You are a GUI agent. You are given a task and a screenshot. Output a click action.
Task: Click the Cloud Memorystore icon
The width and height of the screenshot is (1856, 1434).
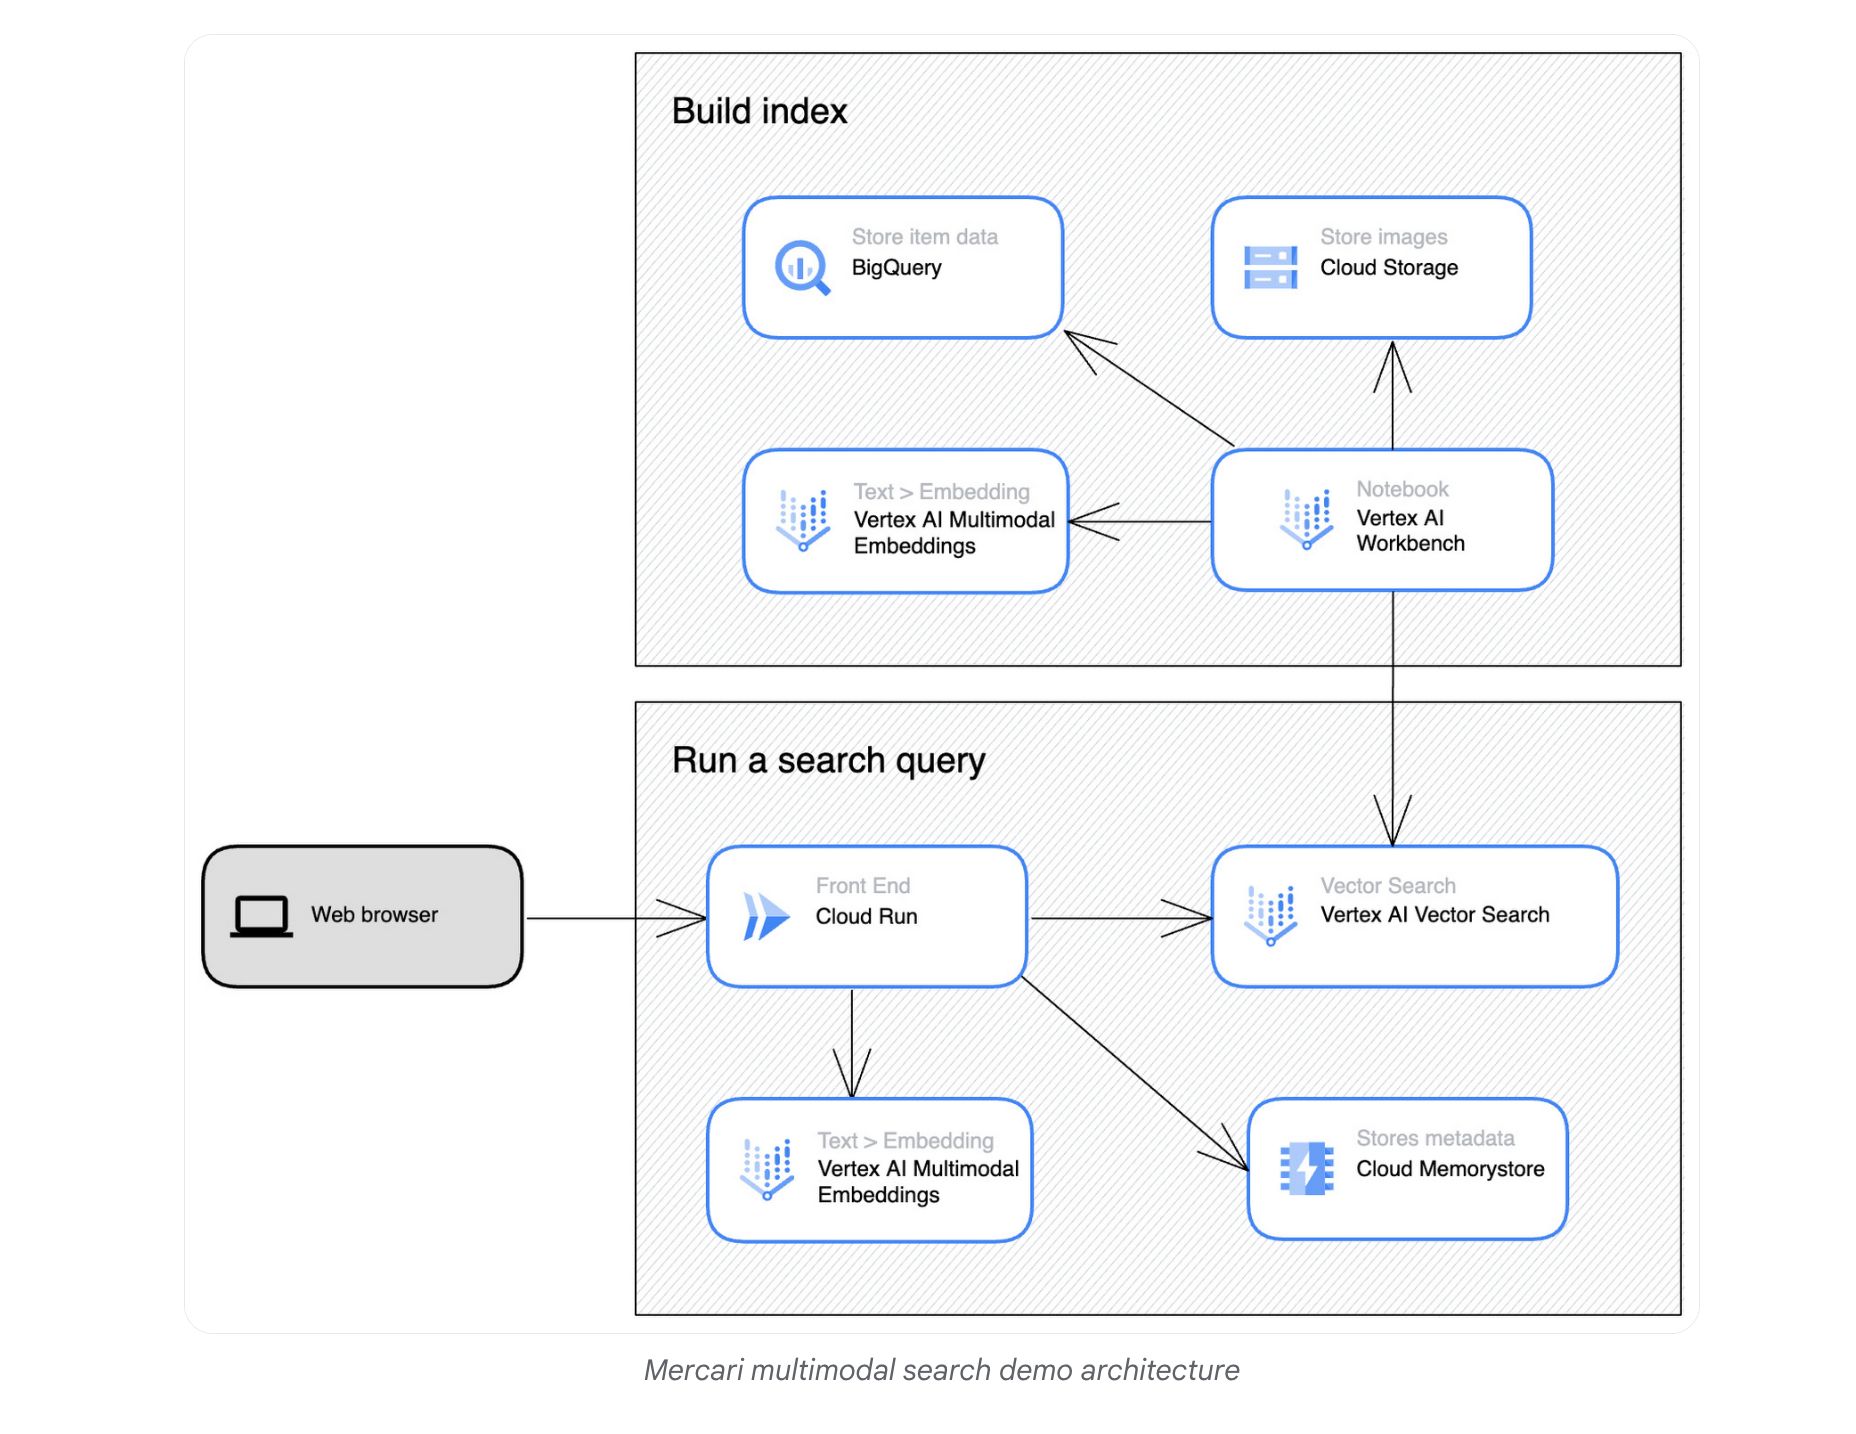point(1306,1168)
